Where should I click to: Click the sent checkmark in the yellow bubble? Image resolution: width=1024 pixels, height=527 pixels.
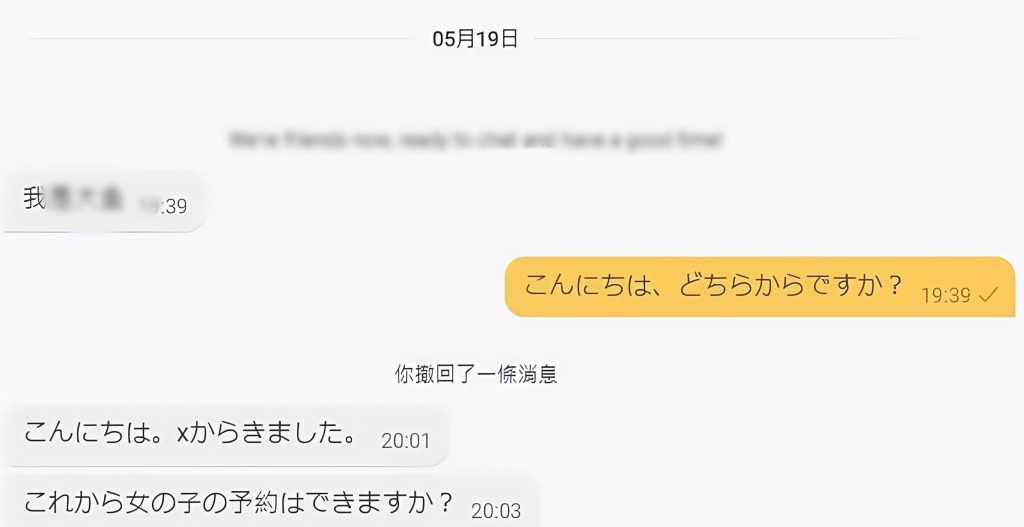(988, 295)
